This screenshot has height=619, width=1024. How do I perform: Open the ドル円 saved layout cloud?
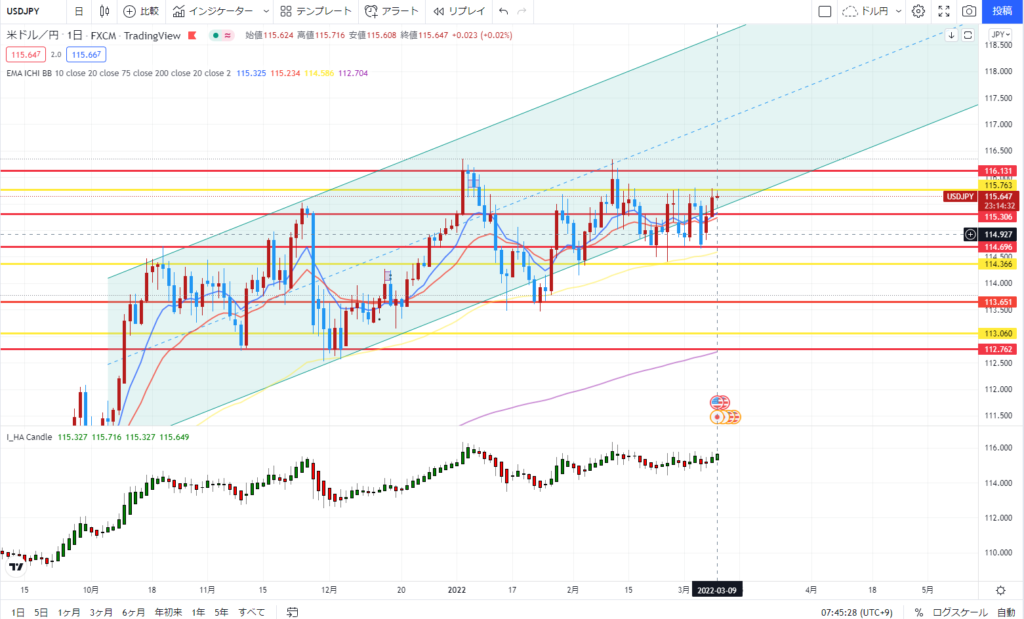[x=865, y=11]
